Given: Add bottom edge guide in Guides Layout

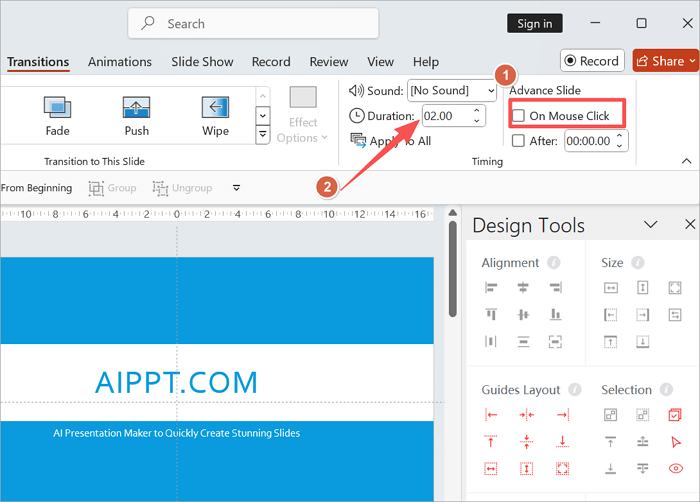Looking at the screenshot, I should click(562, 442).
